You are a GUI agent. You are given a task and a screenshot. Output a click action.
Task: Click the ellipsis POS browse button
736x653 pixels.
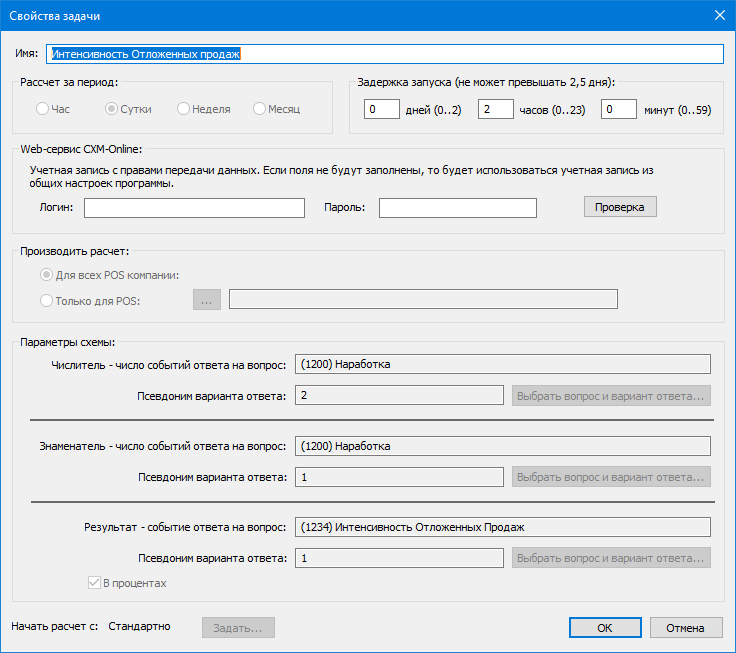coord(206,299)
